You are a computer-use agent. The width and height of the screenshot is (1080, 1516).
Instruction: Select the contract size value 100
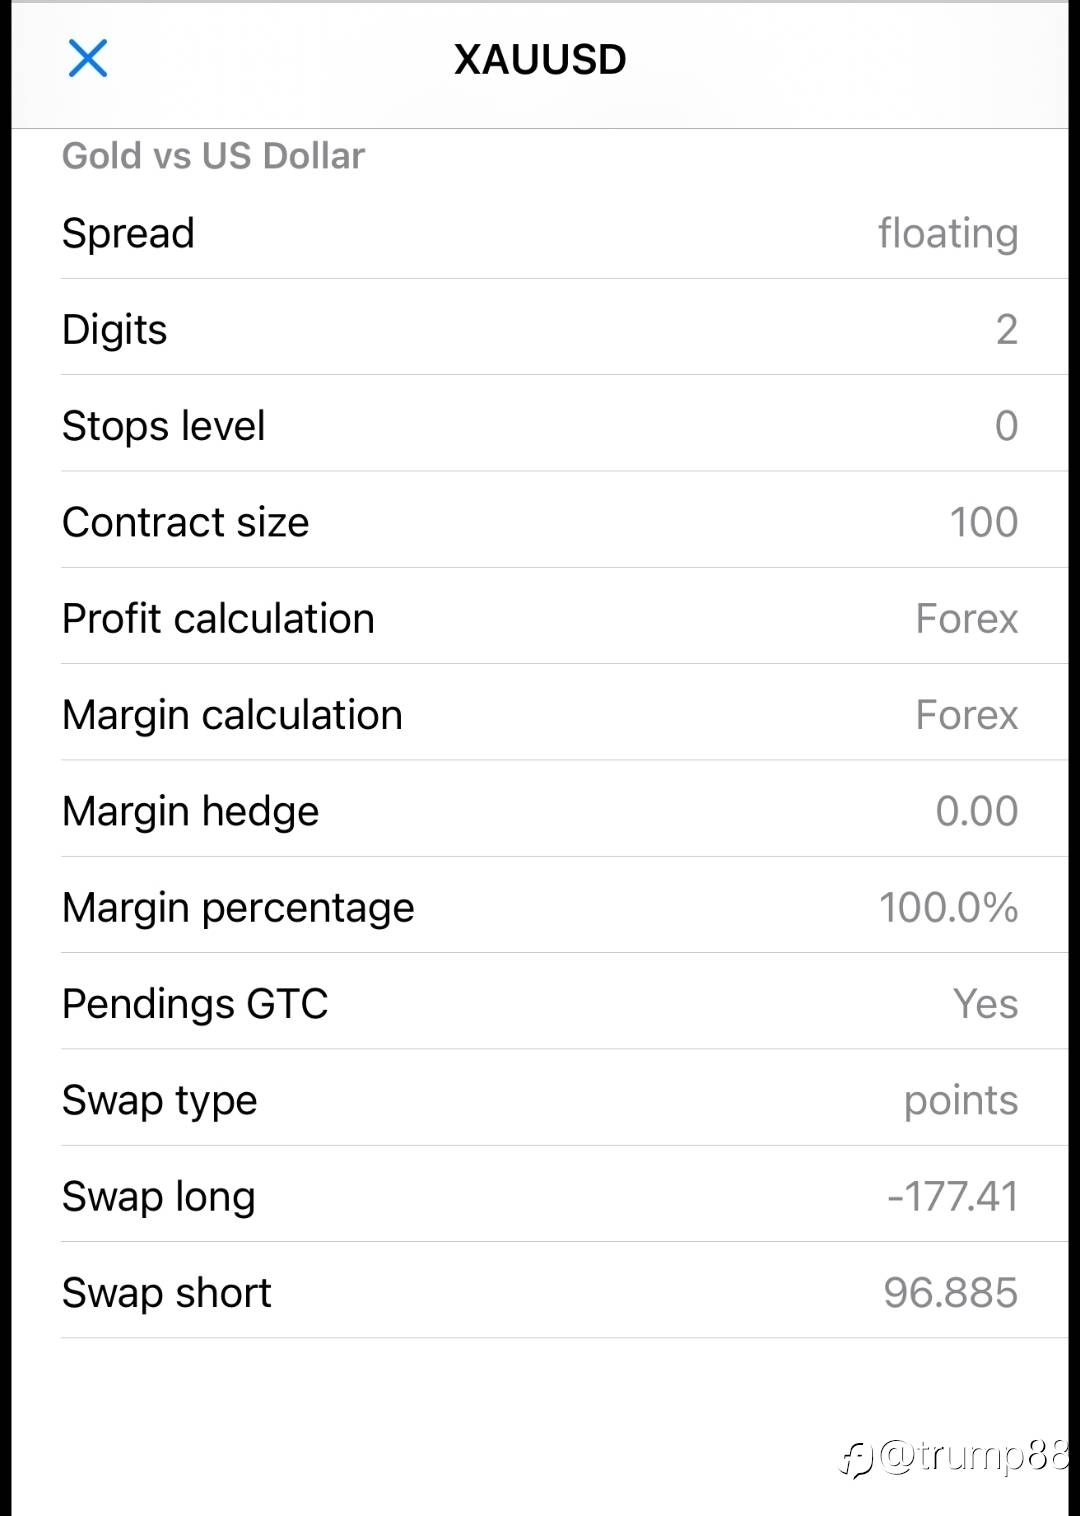point(983,522)
